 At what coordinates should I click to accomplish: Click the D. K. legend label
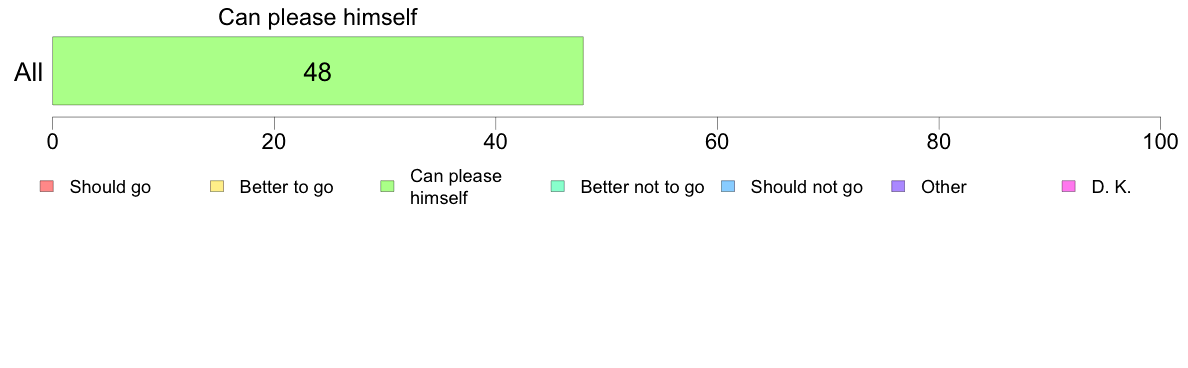1111,187
